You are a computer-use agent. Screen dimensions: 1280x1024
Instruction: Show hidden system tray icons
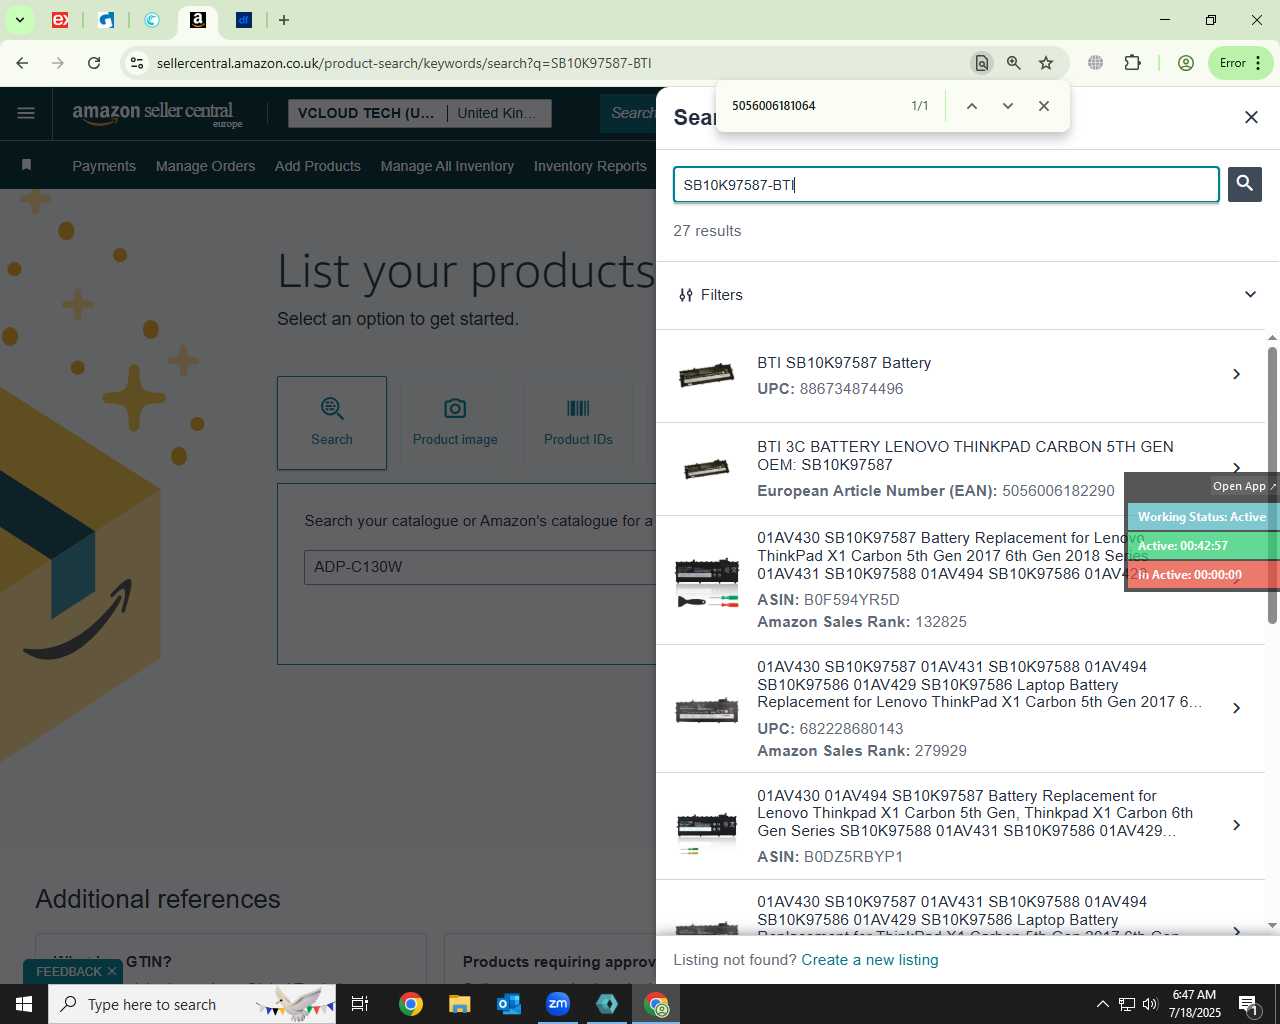pos(1102,1004)
